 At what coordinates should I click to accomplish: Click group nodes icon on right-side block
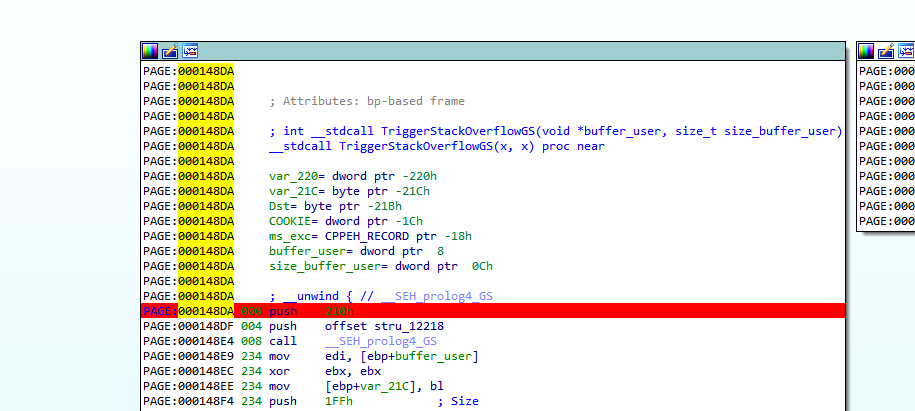click(x=906, y=51)
